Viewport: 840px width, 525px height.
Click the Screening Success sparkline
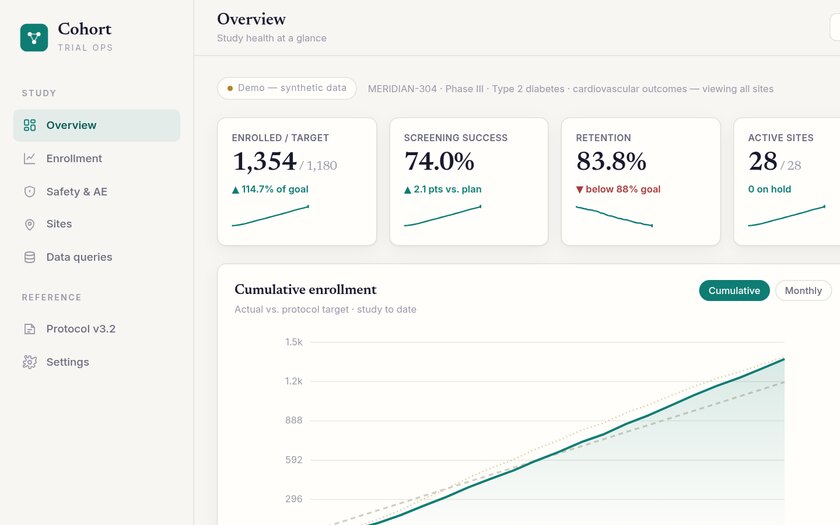442,216
